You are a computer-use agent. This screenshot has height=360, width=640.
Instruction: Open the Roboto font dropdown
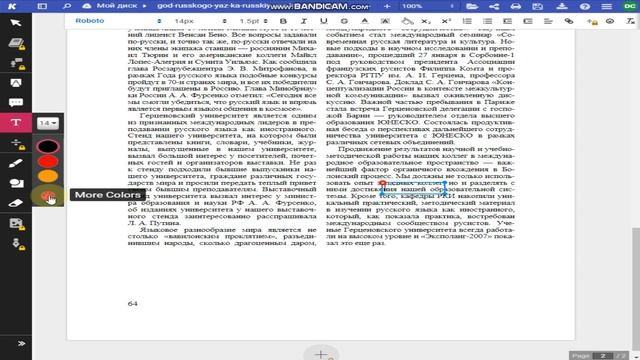coord(118,21)
